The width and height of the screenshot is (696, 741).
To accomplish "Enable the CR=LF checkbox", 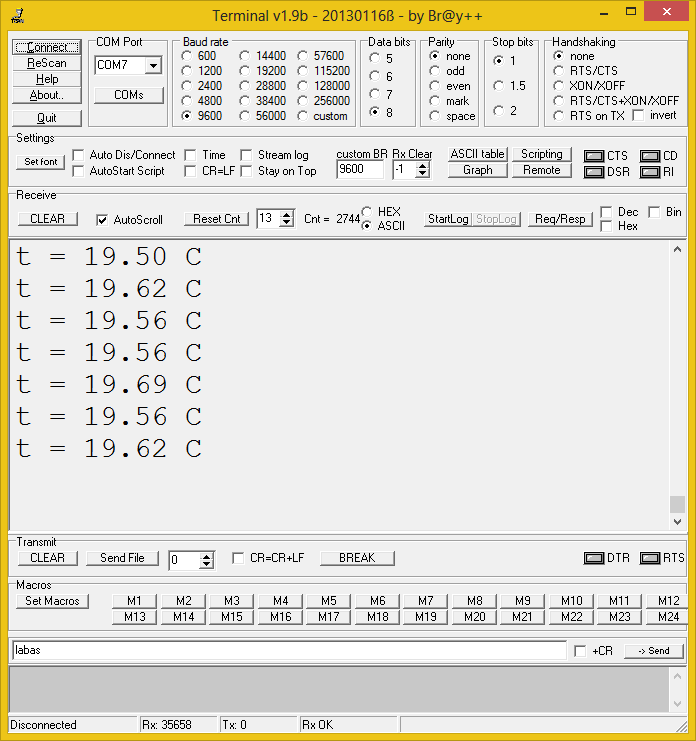I will tap(190, 171).
